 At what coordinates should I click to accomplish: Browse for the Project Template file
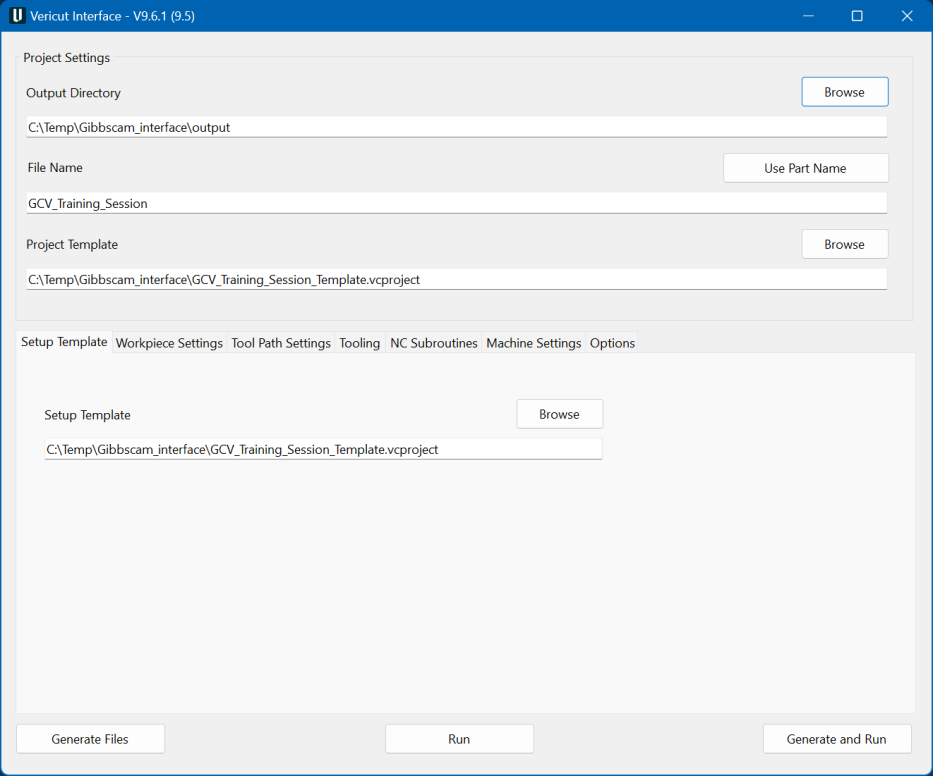(x=844, y=245)
